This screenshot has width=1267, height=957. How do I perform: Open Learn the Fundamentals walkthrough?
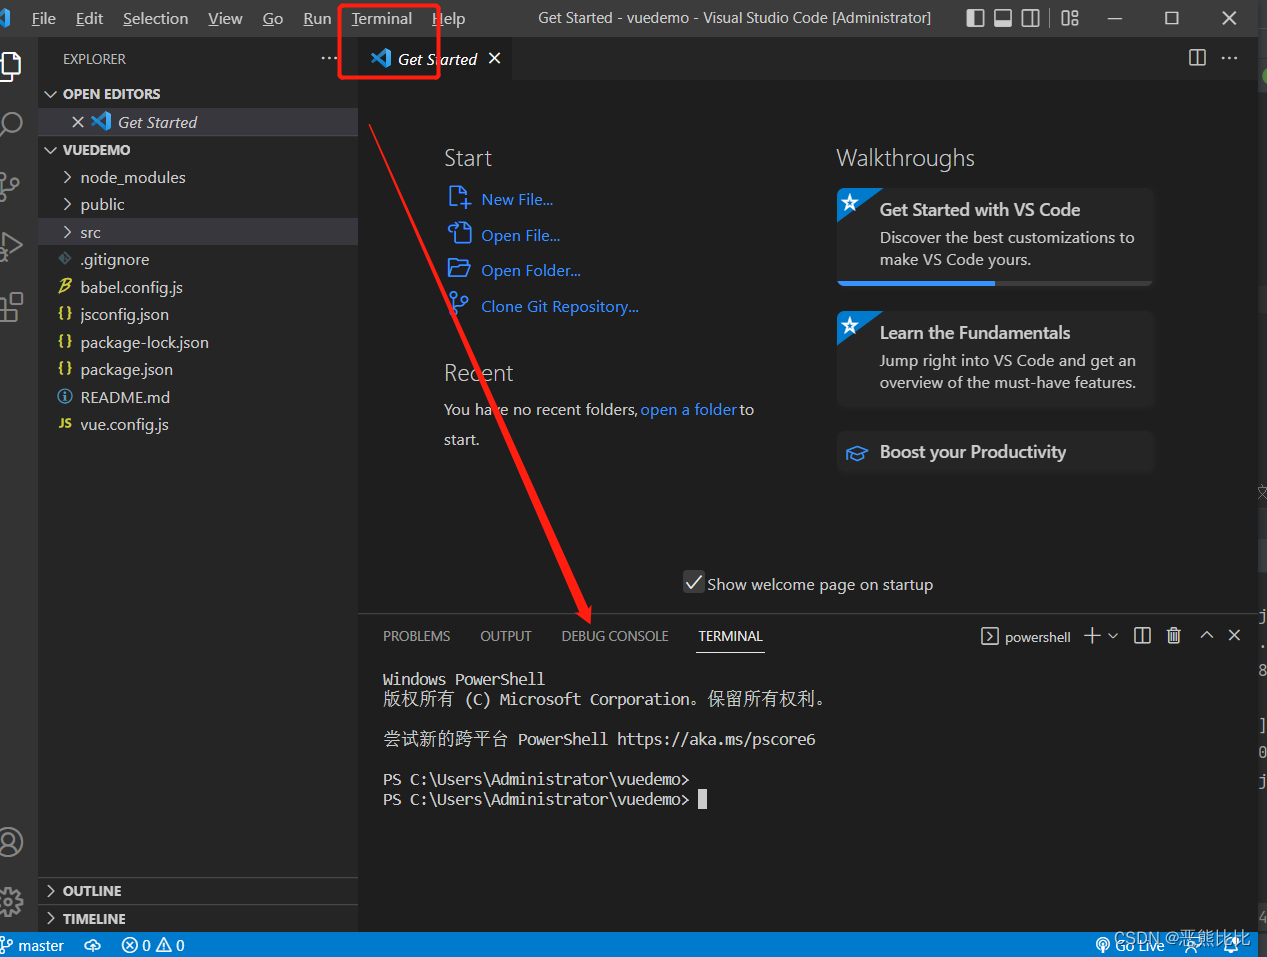[995, 359]
